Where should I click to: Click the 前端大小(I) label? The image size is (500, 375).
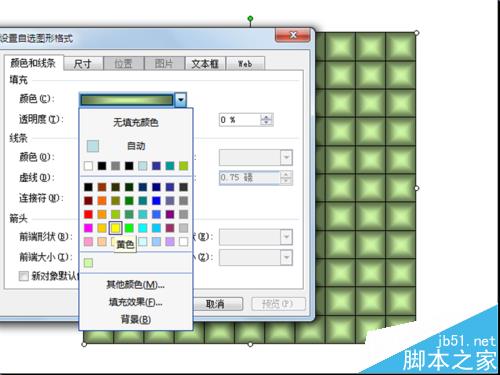(46, 257)
